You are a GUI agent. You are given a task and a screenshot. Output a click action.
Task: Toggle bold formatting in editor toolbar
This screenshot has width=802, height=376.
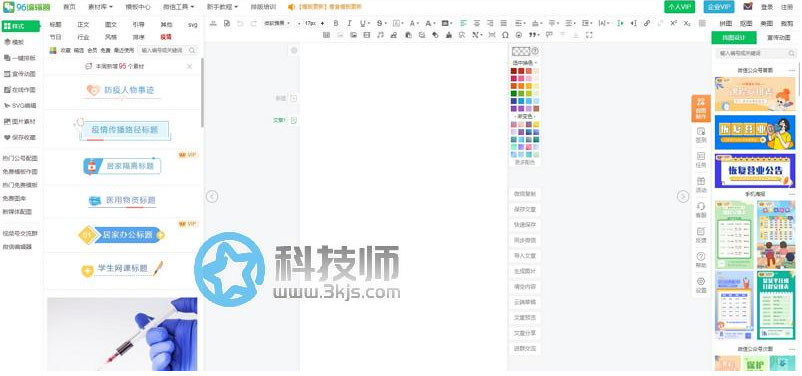(336, 23)
